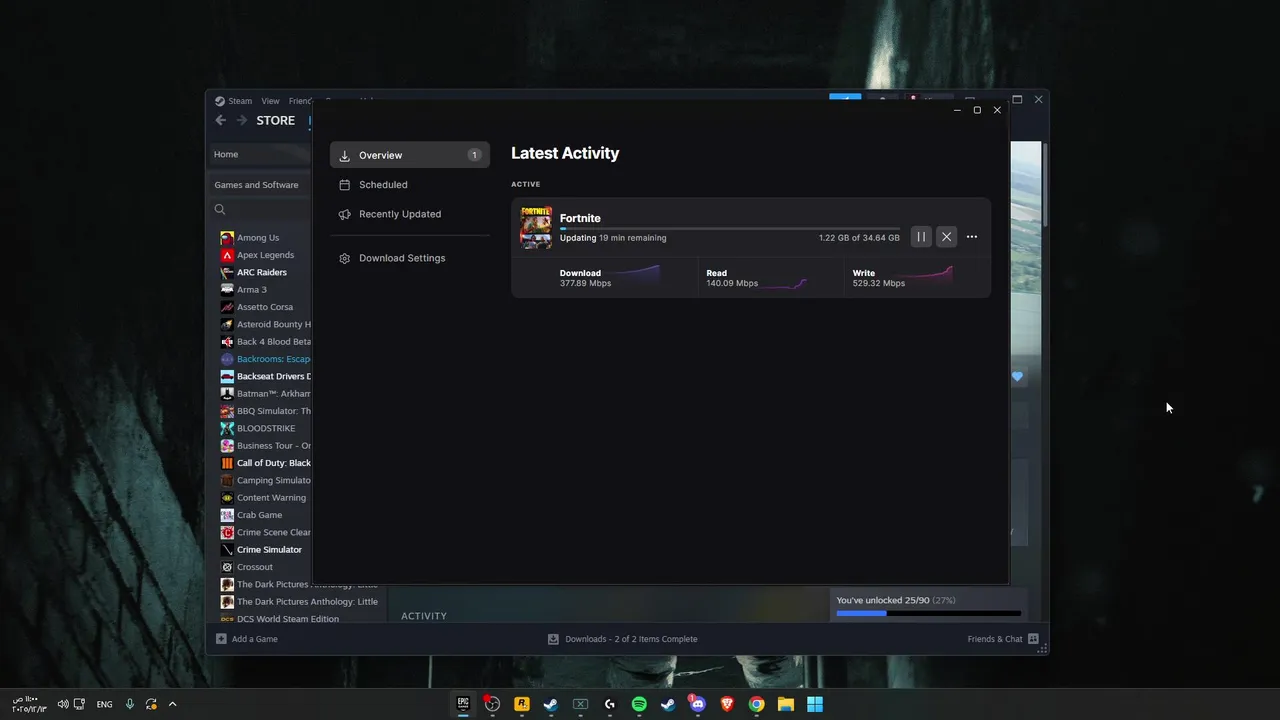Image resolution: width=1280 pixels, height=720 pixels.
Task: Select ARC Raiders in the game list
Action: (262, 272)
